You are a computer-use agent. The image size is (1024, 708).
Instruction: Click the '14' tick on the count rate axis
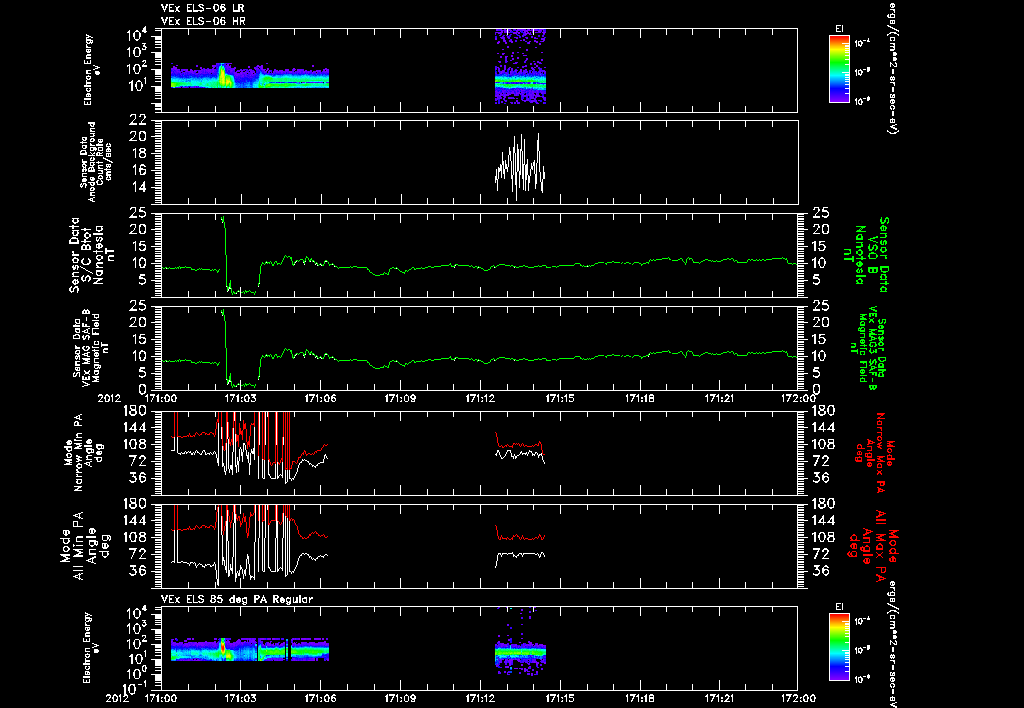tap(137, 187)
